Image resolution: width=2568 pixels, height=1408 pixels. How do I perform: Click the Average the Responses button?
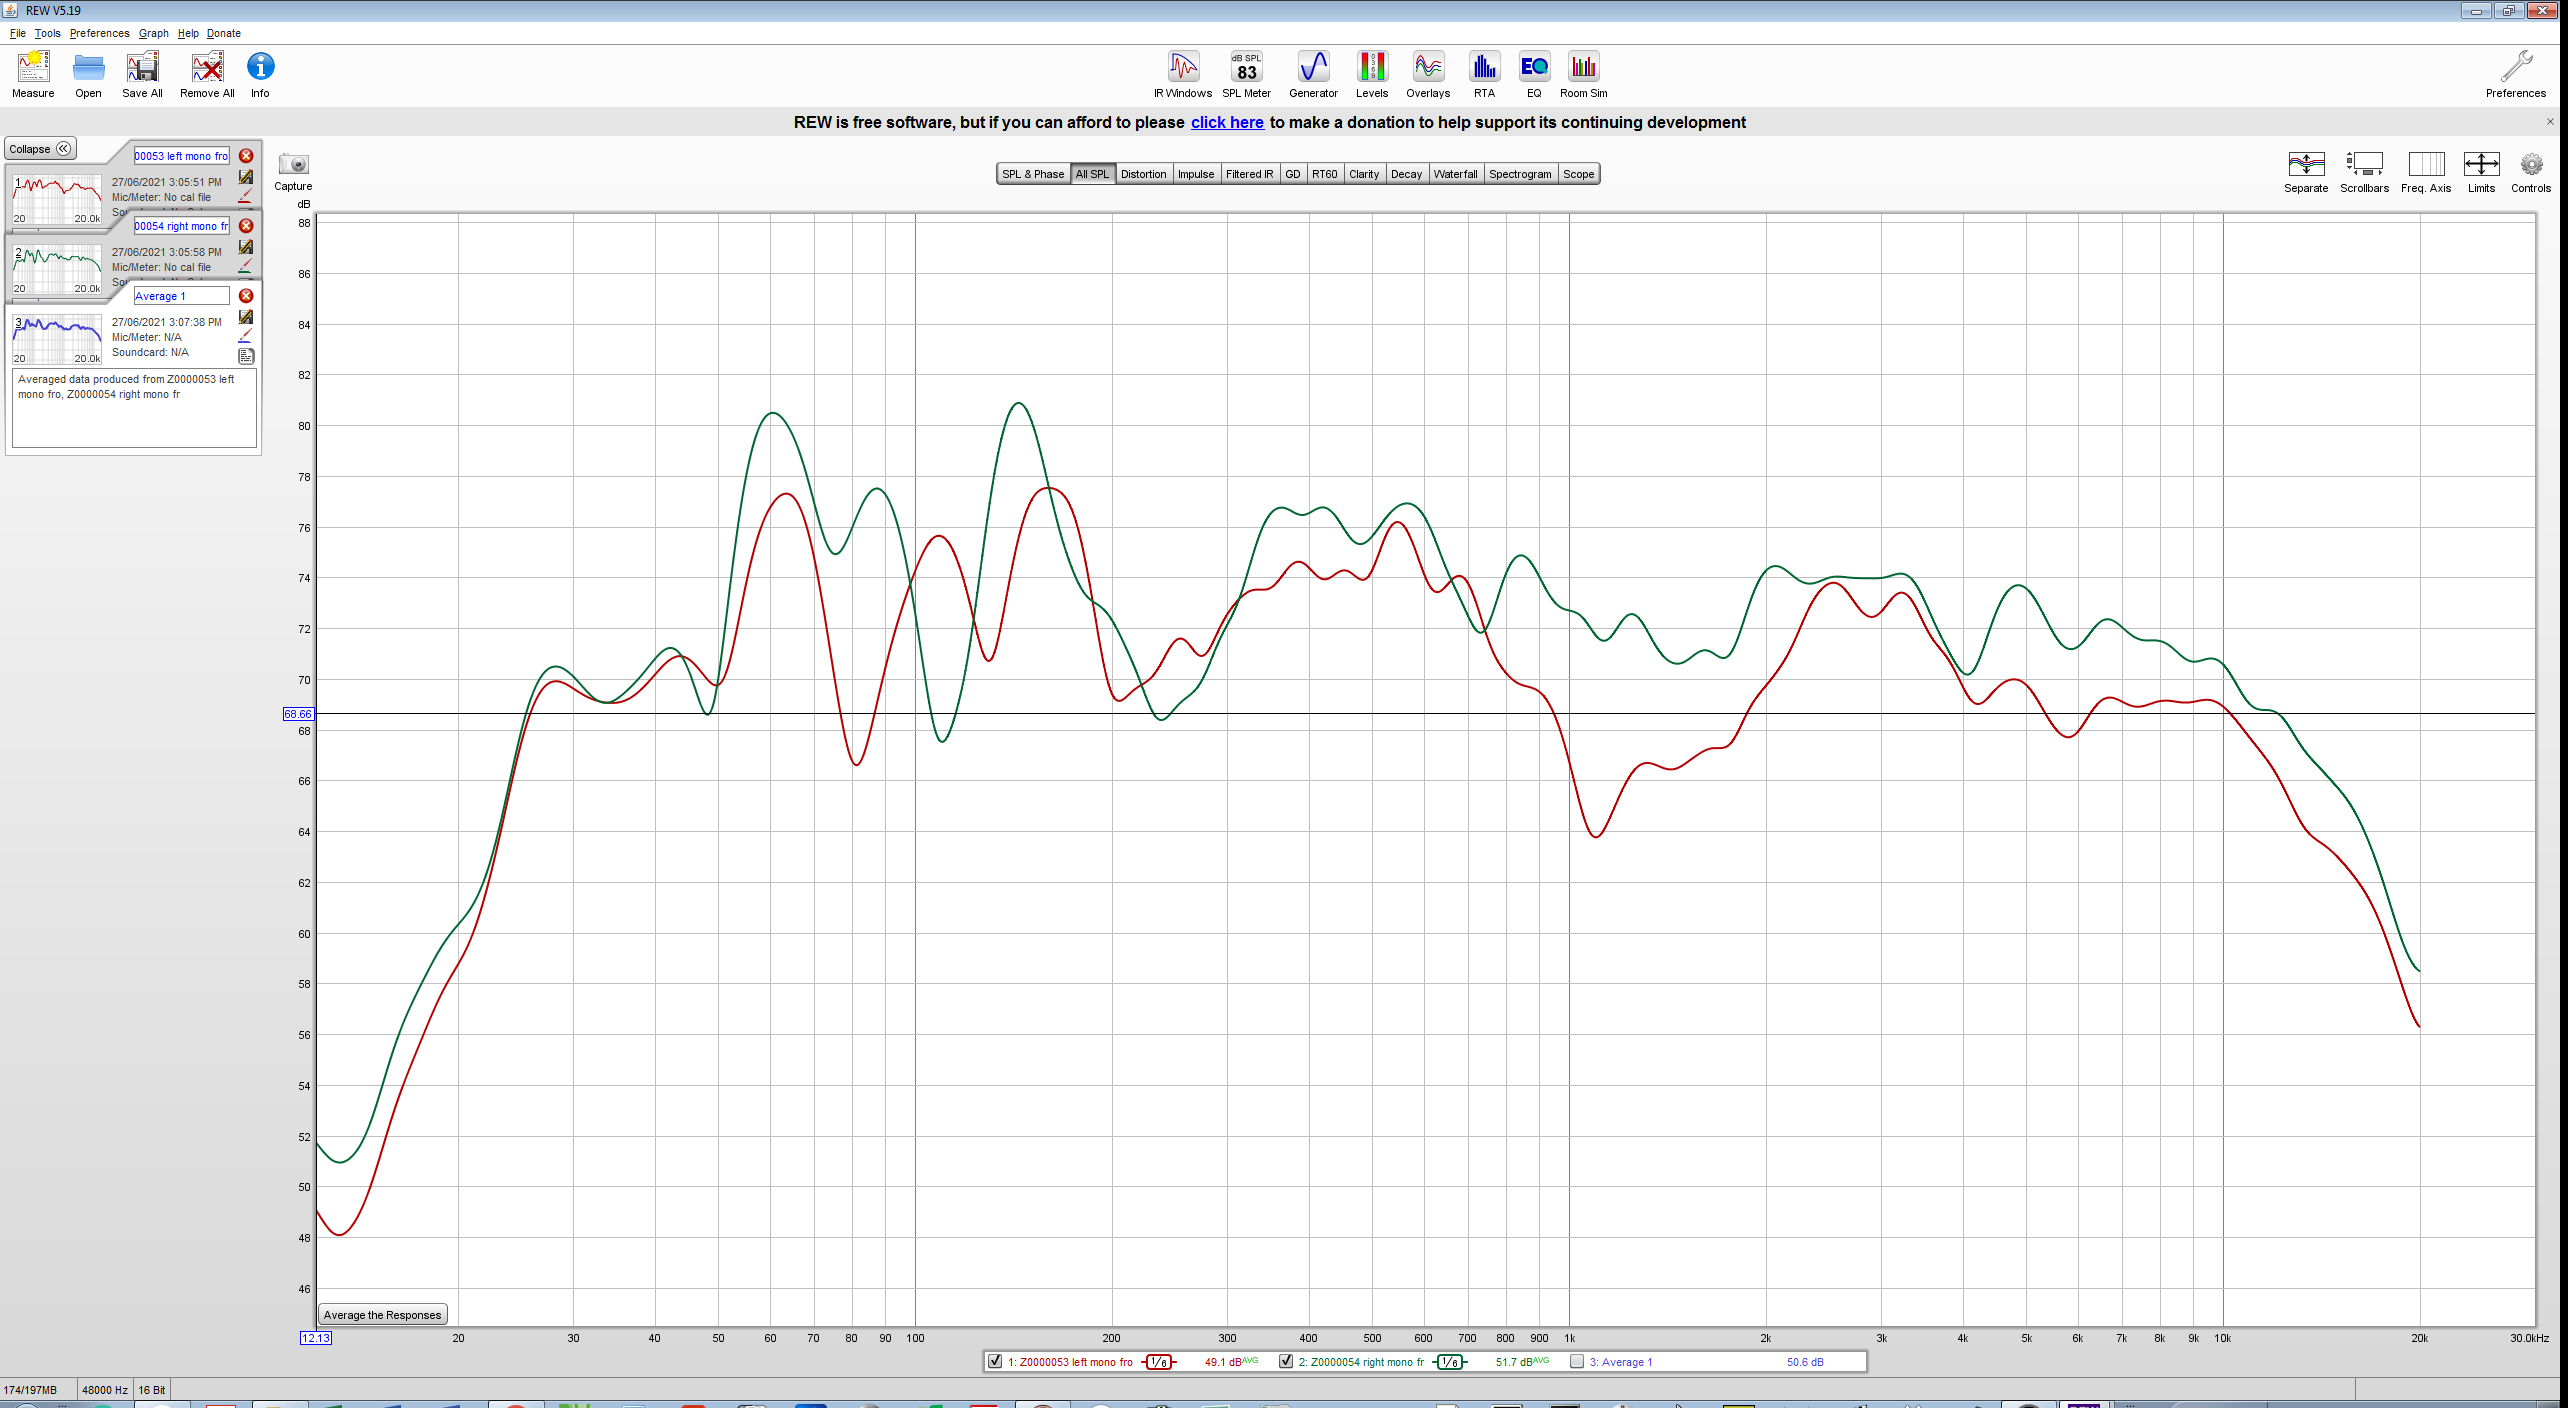[382, 1315]
